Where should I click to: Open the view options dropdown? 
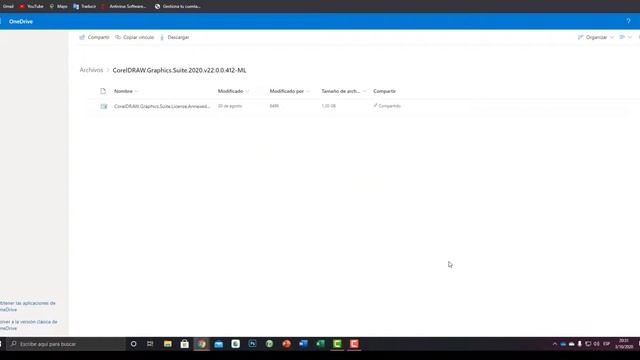625,37
